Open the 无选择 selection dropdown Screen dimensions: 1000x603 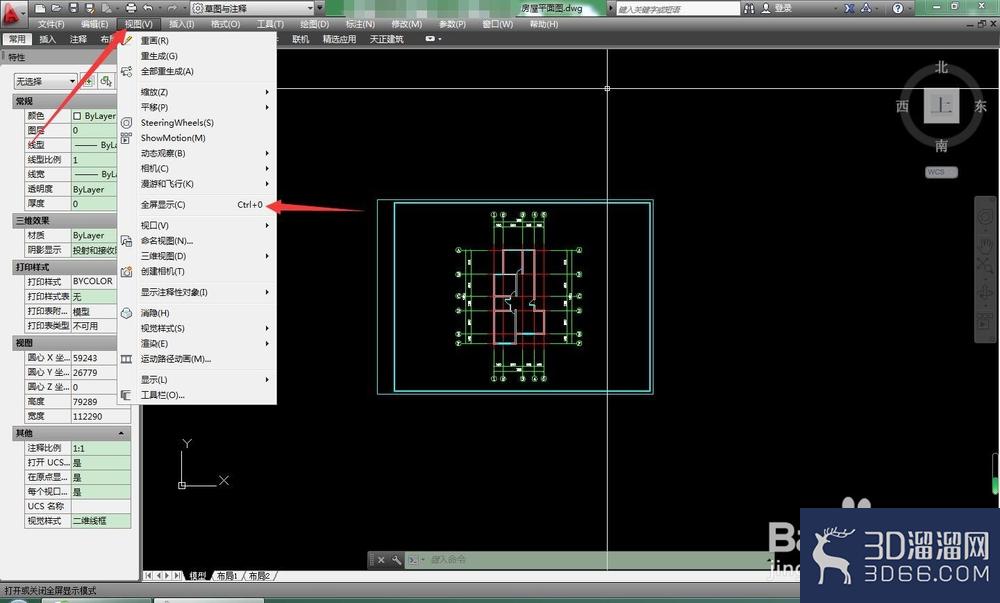point(45,81)
